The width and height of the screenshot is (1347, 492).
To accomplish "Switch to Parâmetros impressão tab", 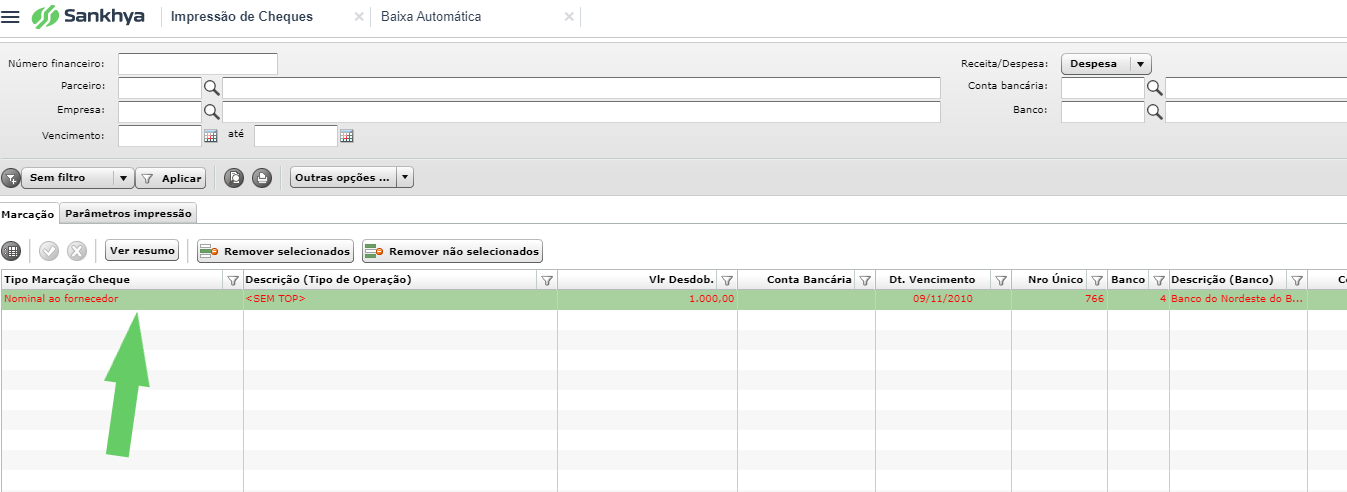I will 128,213.
